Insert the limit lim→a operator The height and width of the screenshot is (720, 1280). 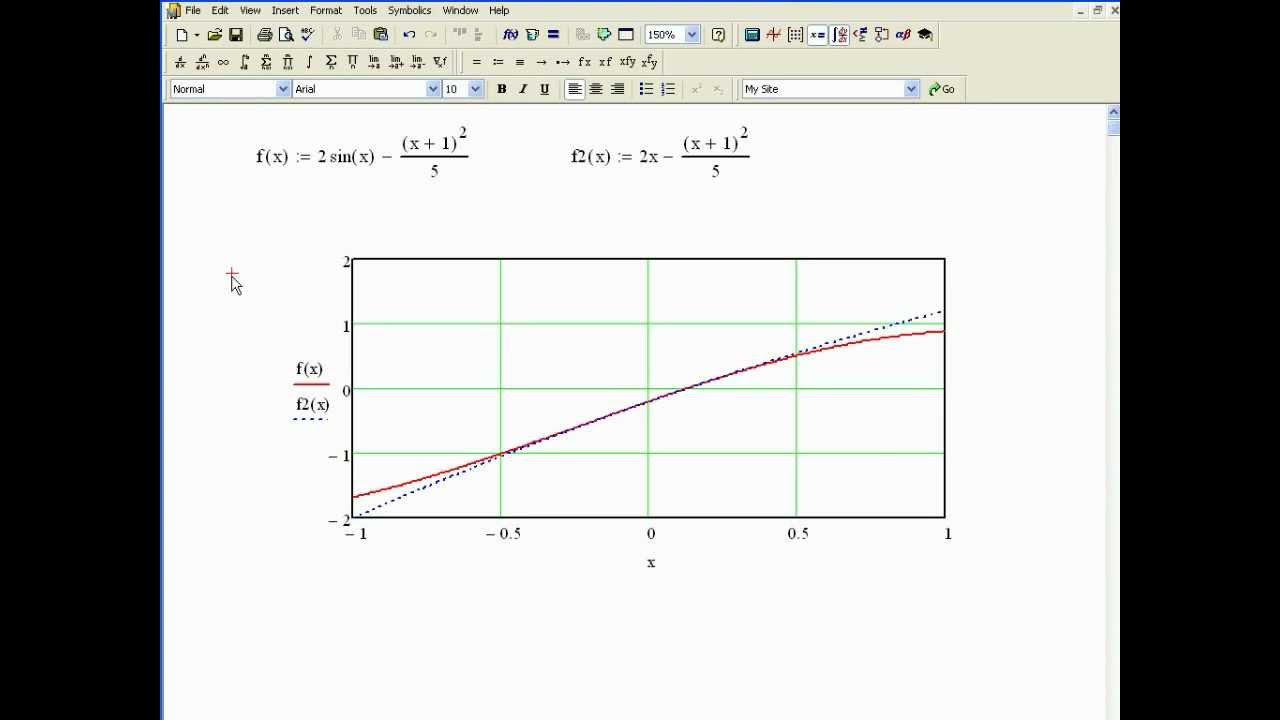374,62
